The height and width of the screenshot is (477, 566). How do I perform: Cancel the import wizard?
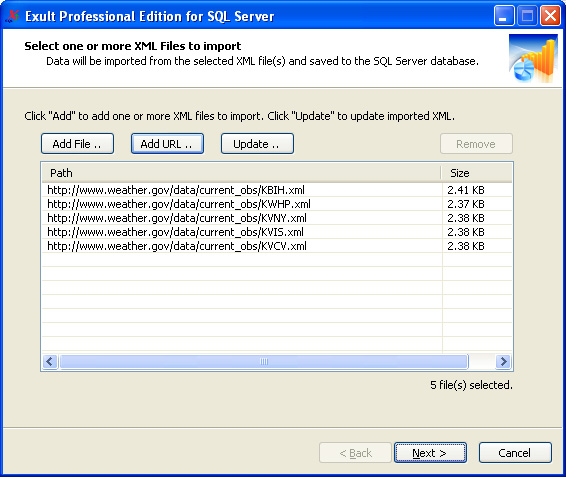(x=515, y=452)
